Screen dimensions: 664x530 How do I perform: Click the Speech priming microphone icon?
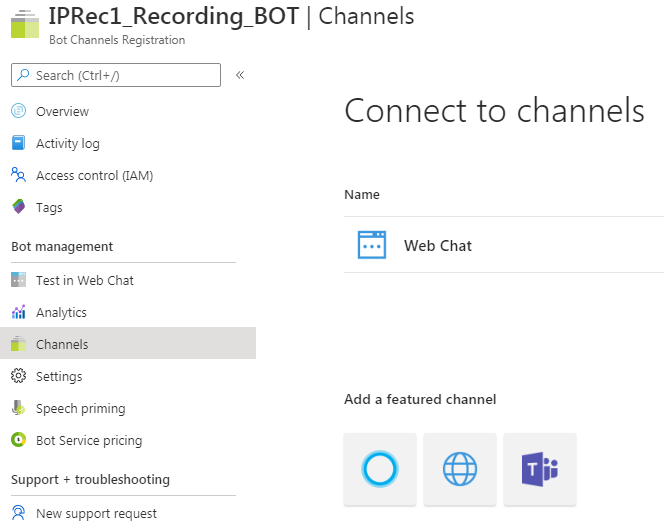[18, 408]
